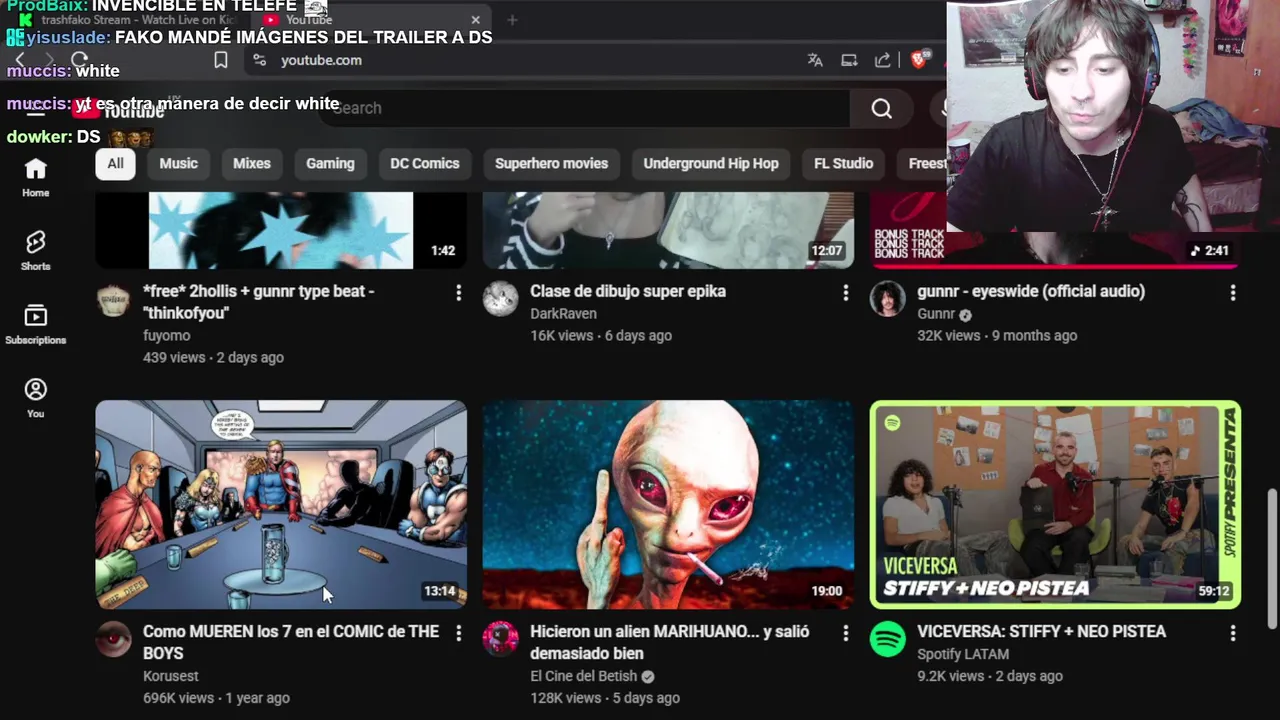The width and height of the screenshot is (1280, 720).
Task: Click the drawing class video thumbnail
Action: click(668, 230)
